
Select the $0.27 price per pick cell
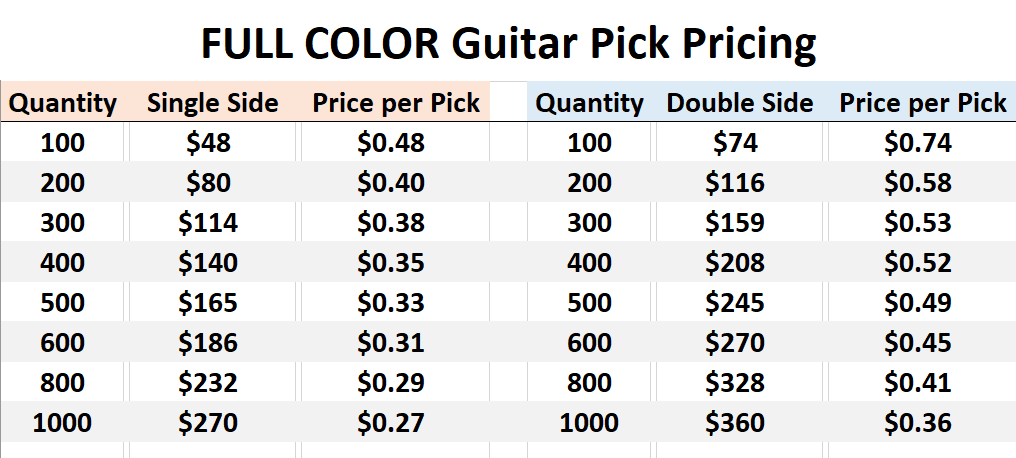tap(391, 423)
